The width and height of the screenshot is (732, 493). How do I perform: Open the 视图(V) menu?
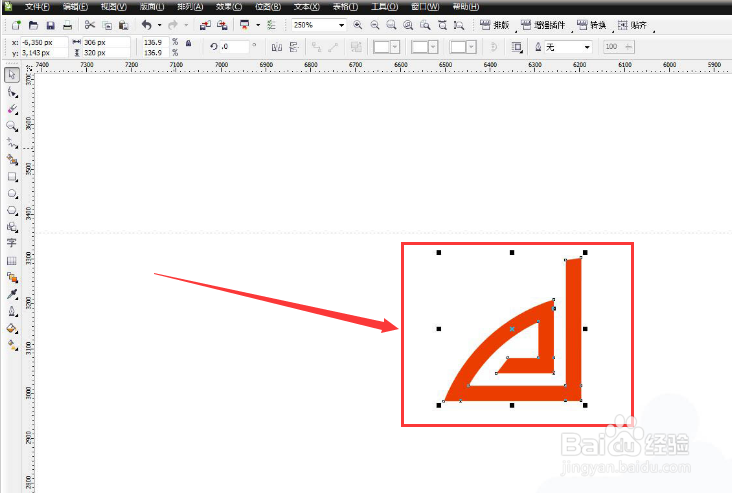pyautogui.click(x=113, y=7)
